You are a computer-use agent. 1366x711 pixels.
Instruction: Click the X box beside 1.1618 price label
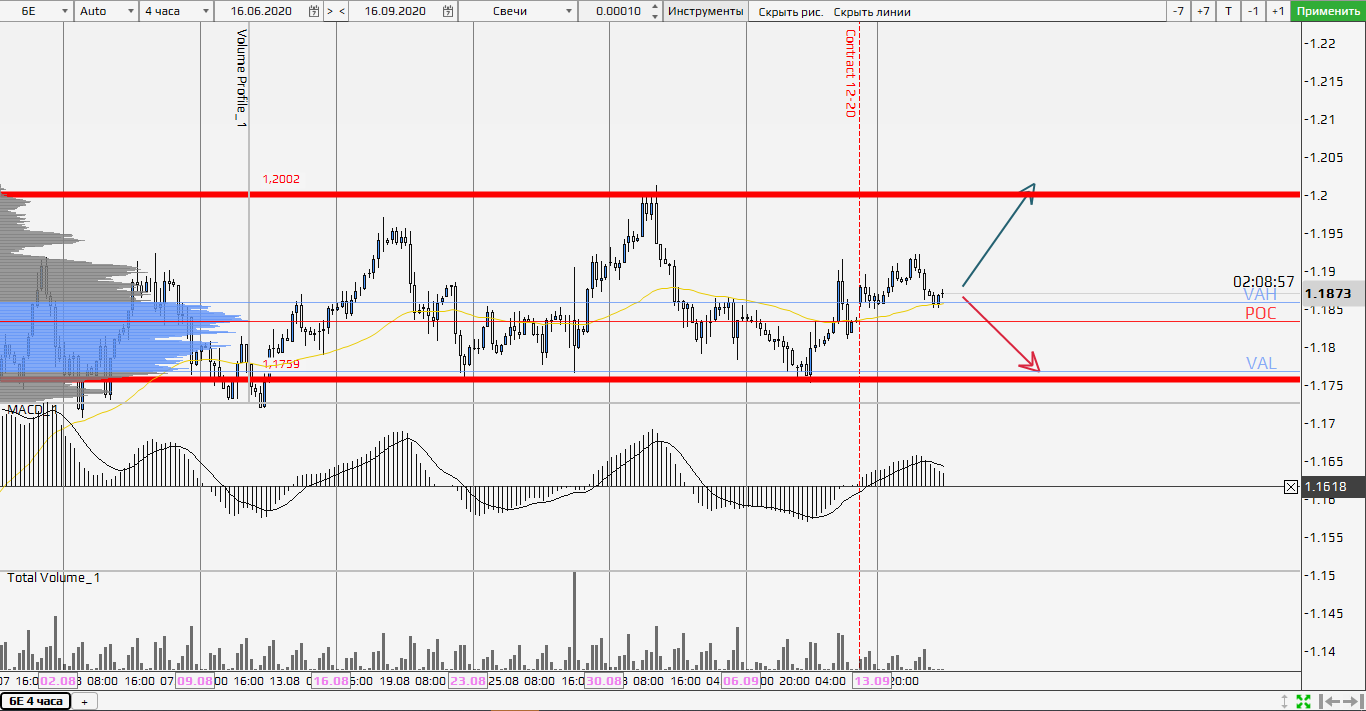tap(1290, 487)
